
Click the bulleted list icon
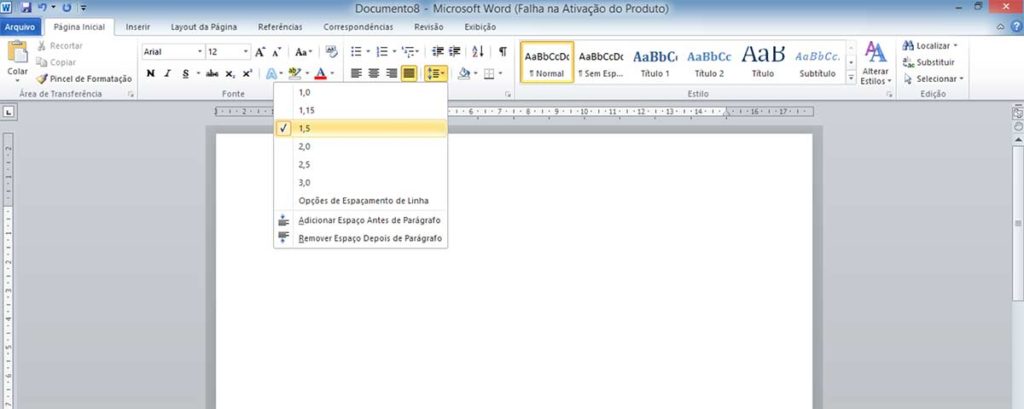356,51
